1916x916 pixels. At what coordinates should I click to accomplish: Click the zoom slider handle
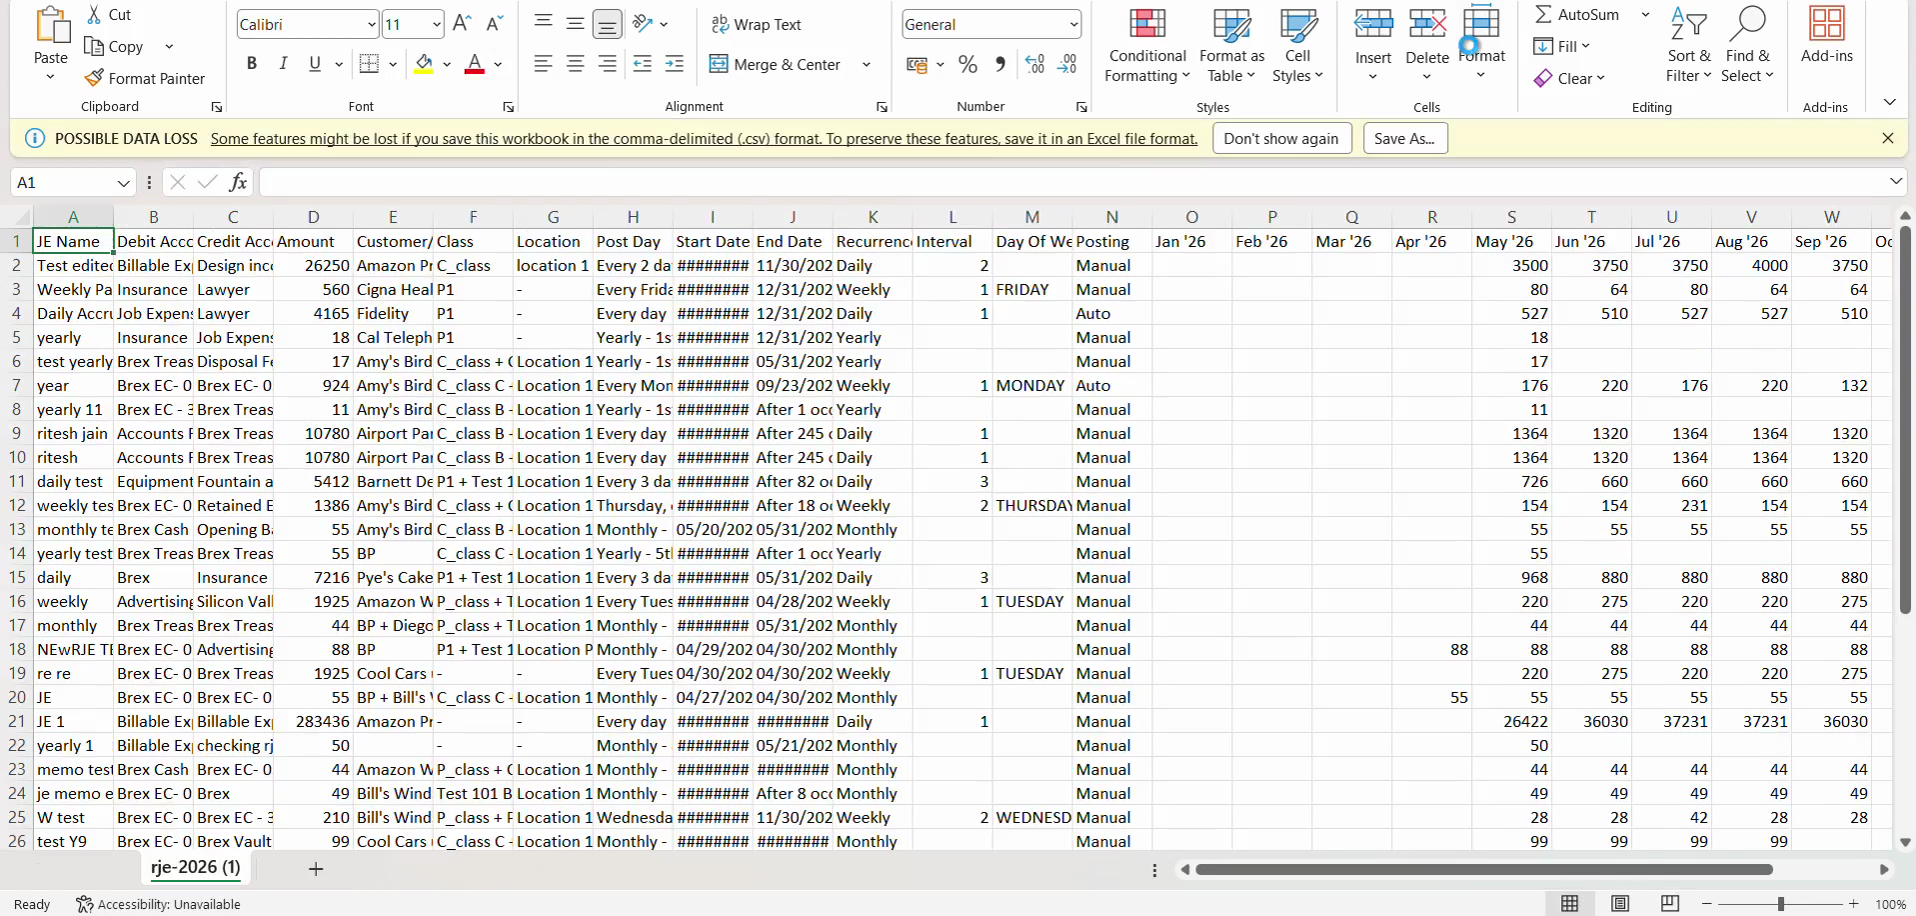[1780, 904]
